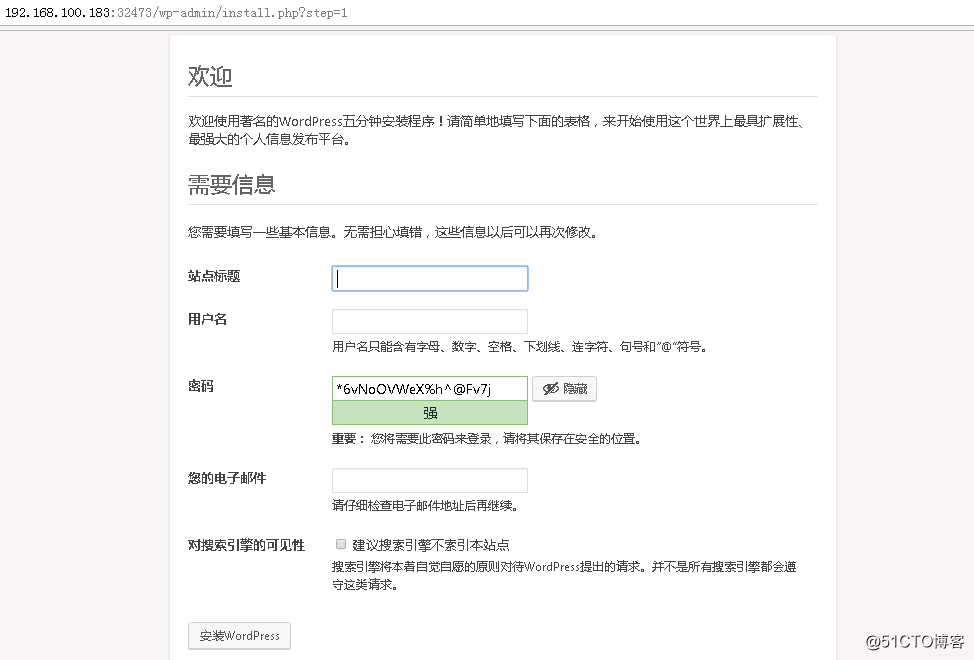
Task: Hide the password with the 隐藏 button
Action: pyautogui.click(x=565, y=389)
